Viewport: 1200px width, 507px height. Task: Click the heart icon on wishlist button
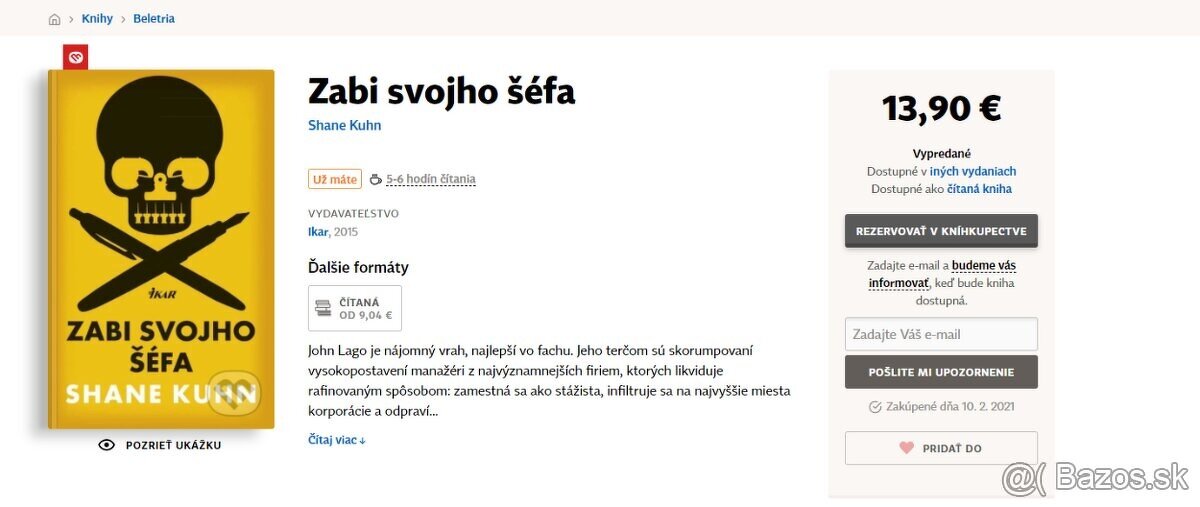[x=907, y=448]
